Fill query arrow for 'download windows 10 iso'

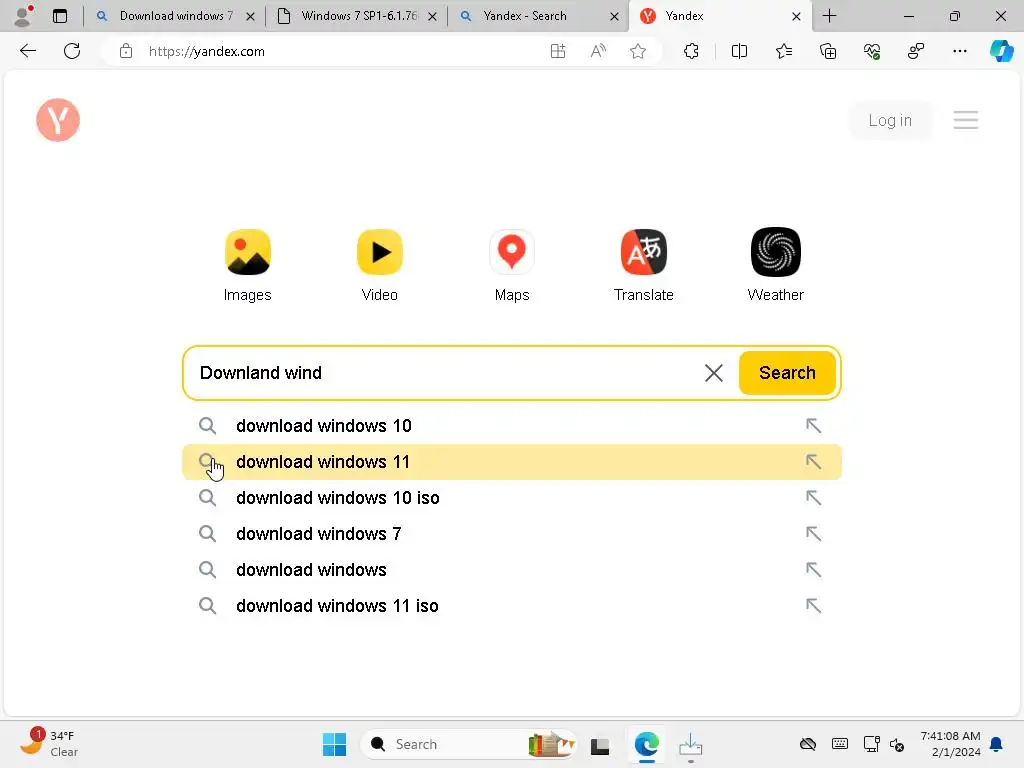coord(813,498)
